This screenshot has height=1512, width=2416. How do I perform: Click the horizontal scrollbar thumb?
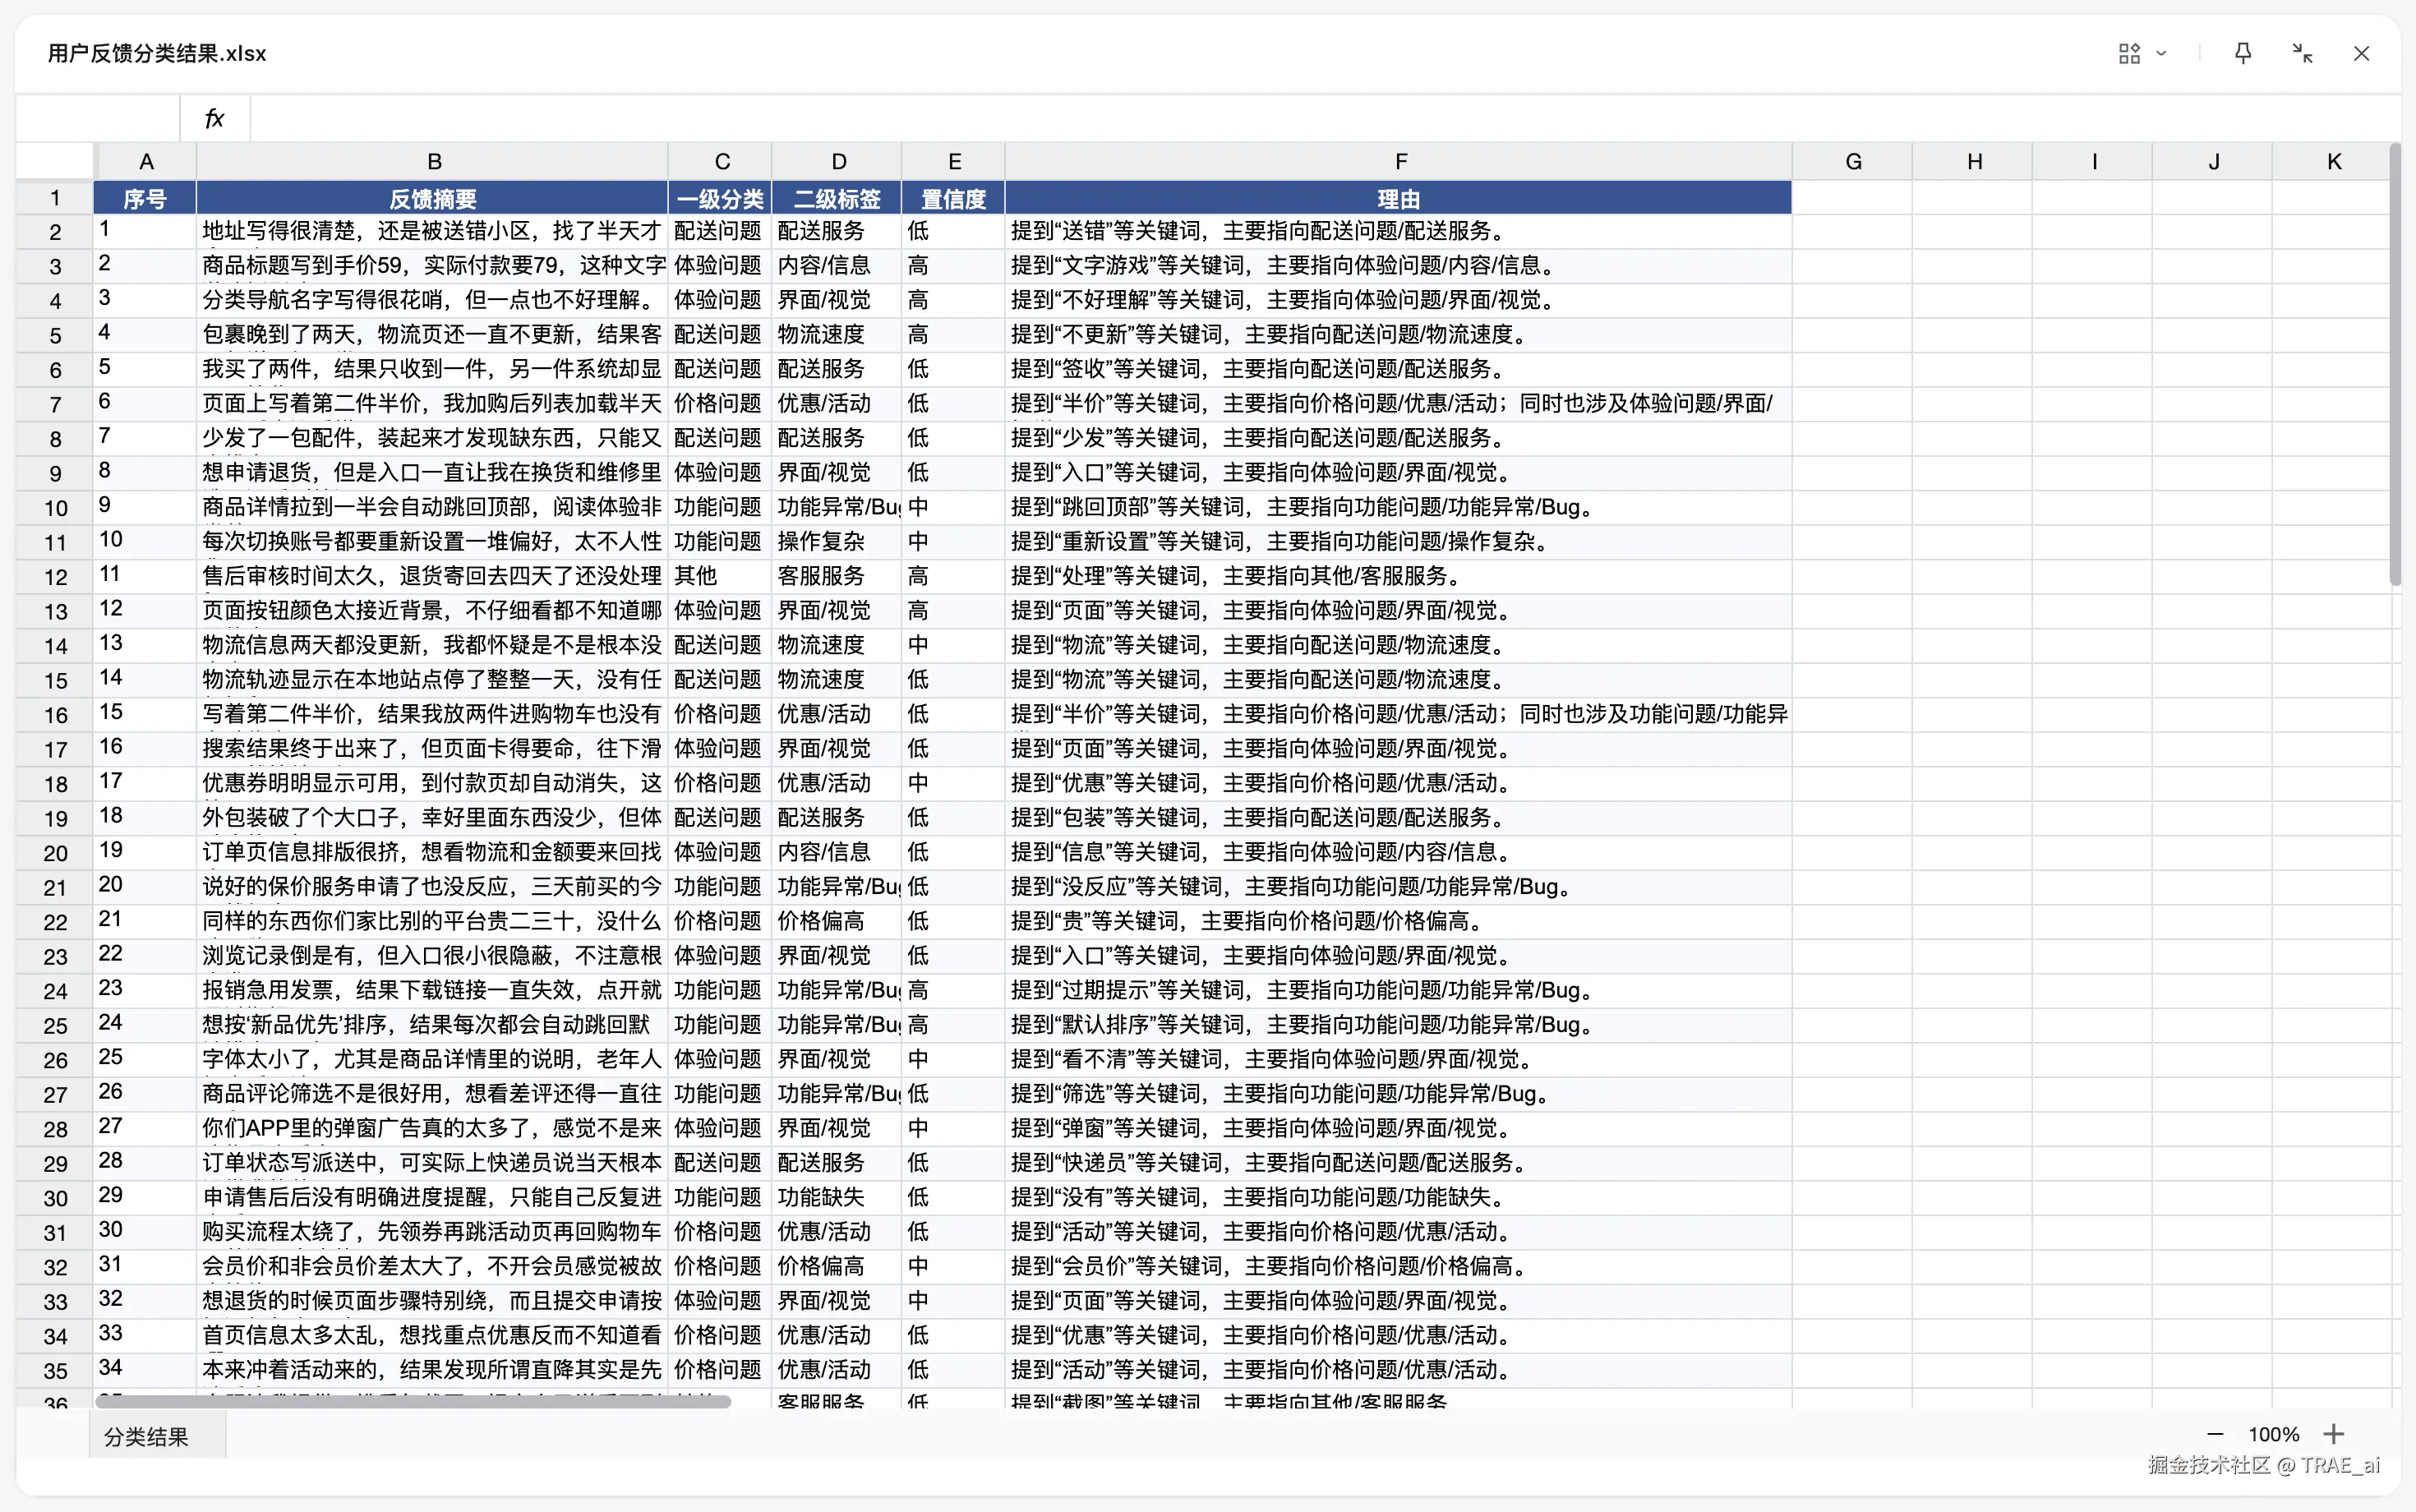point(413,1401)
